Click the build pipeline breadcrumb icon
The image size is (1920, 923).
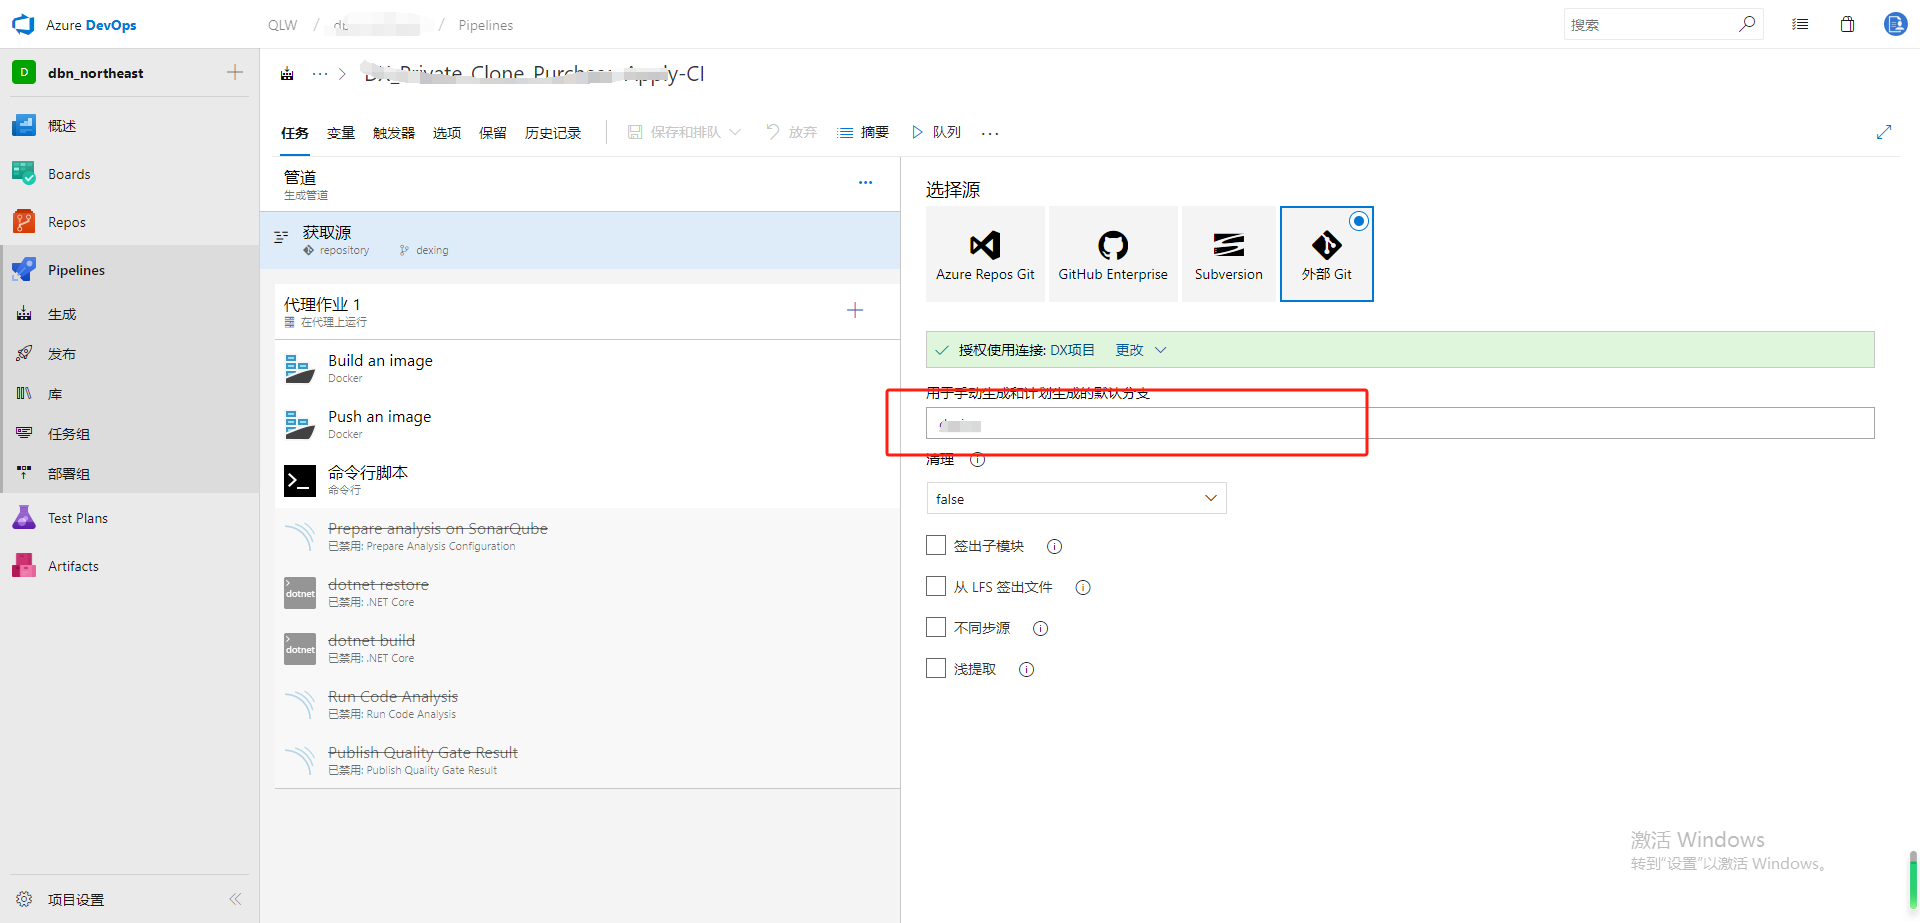click(287, 73)
